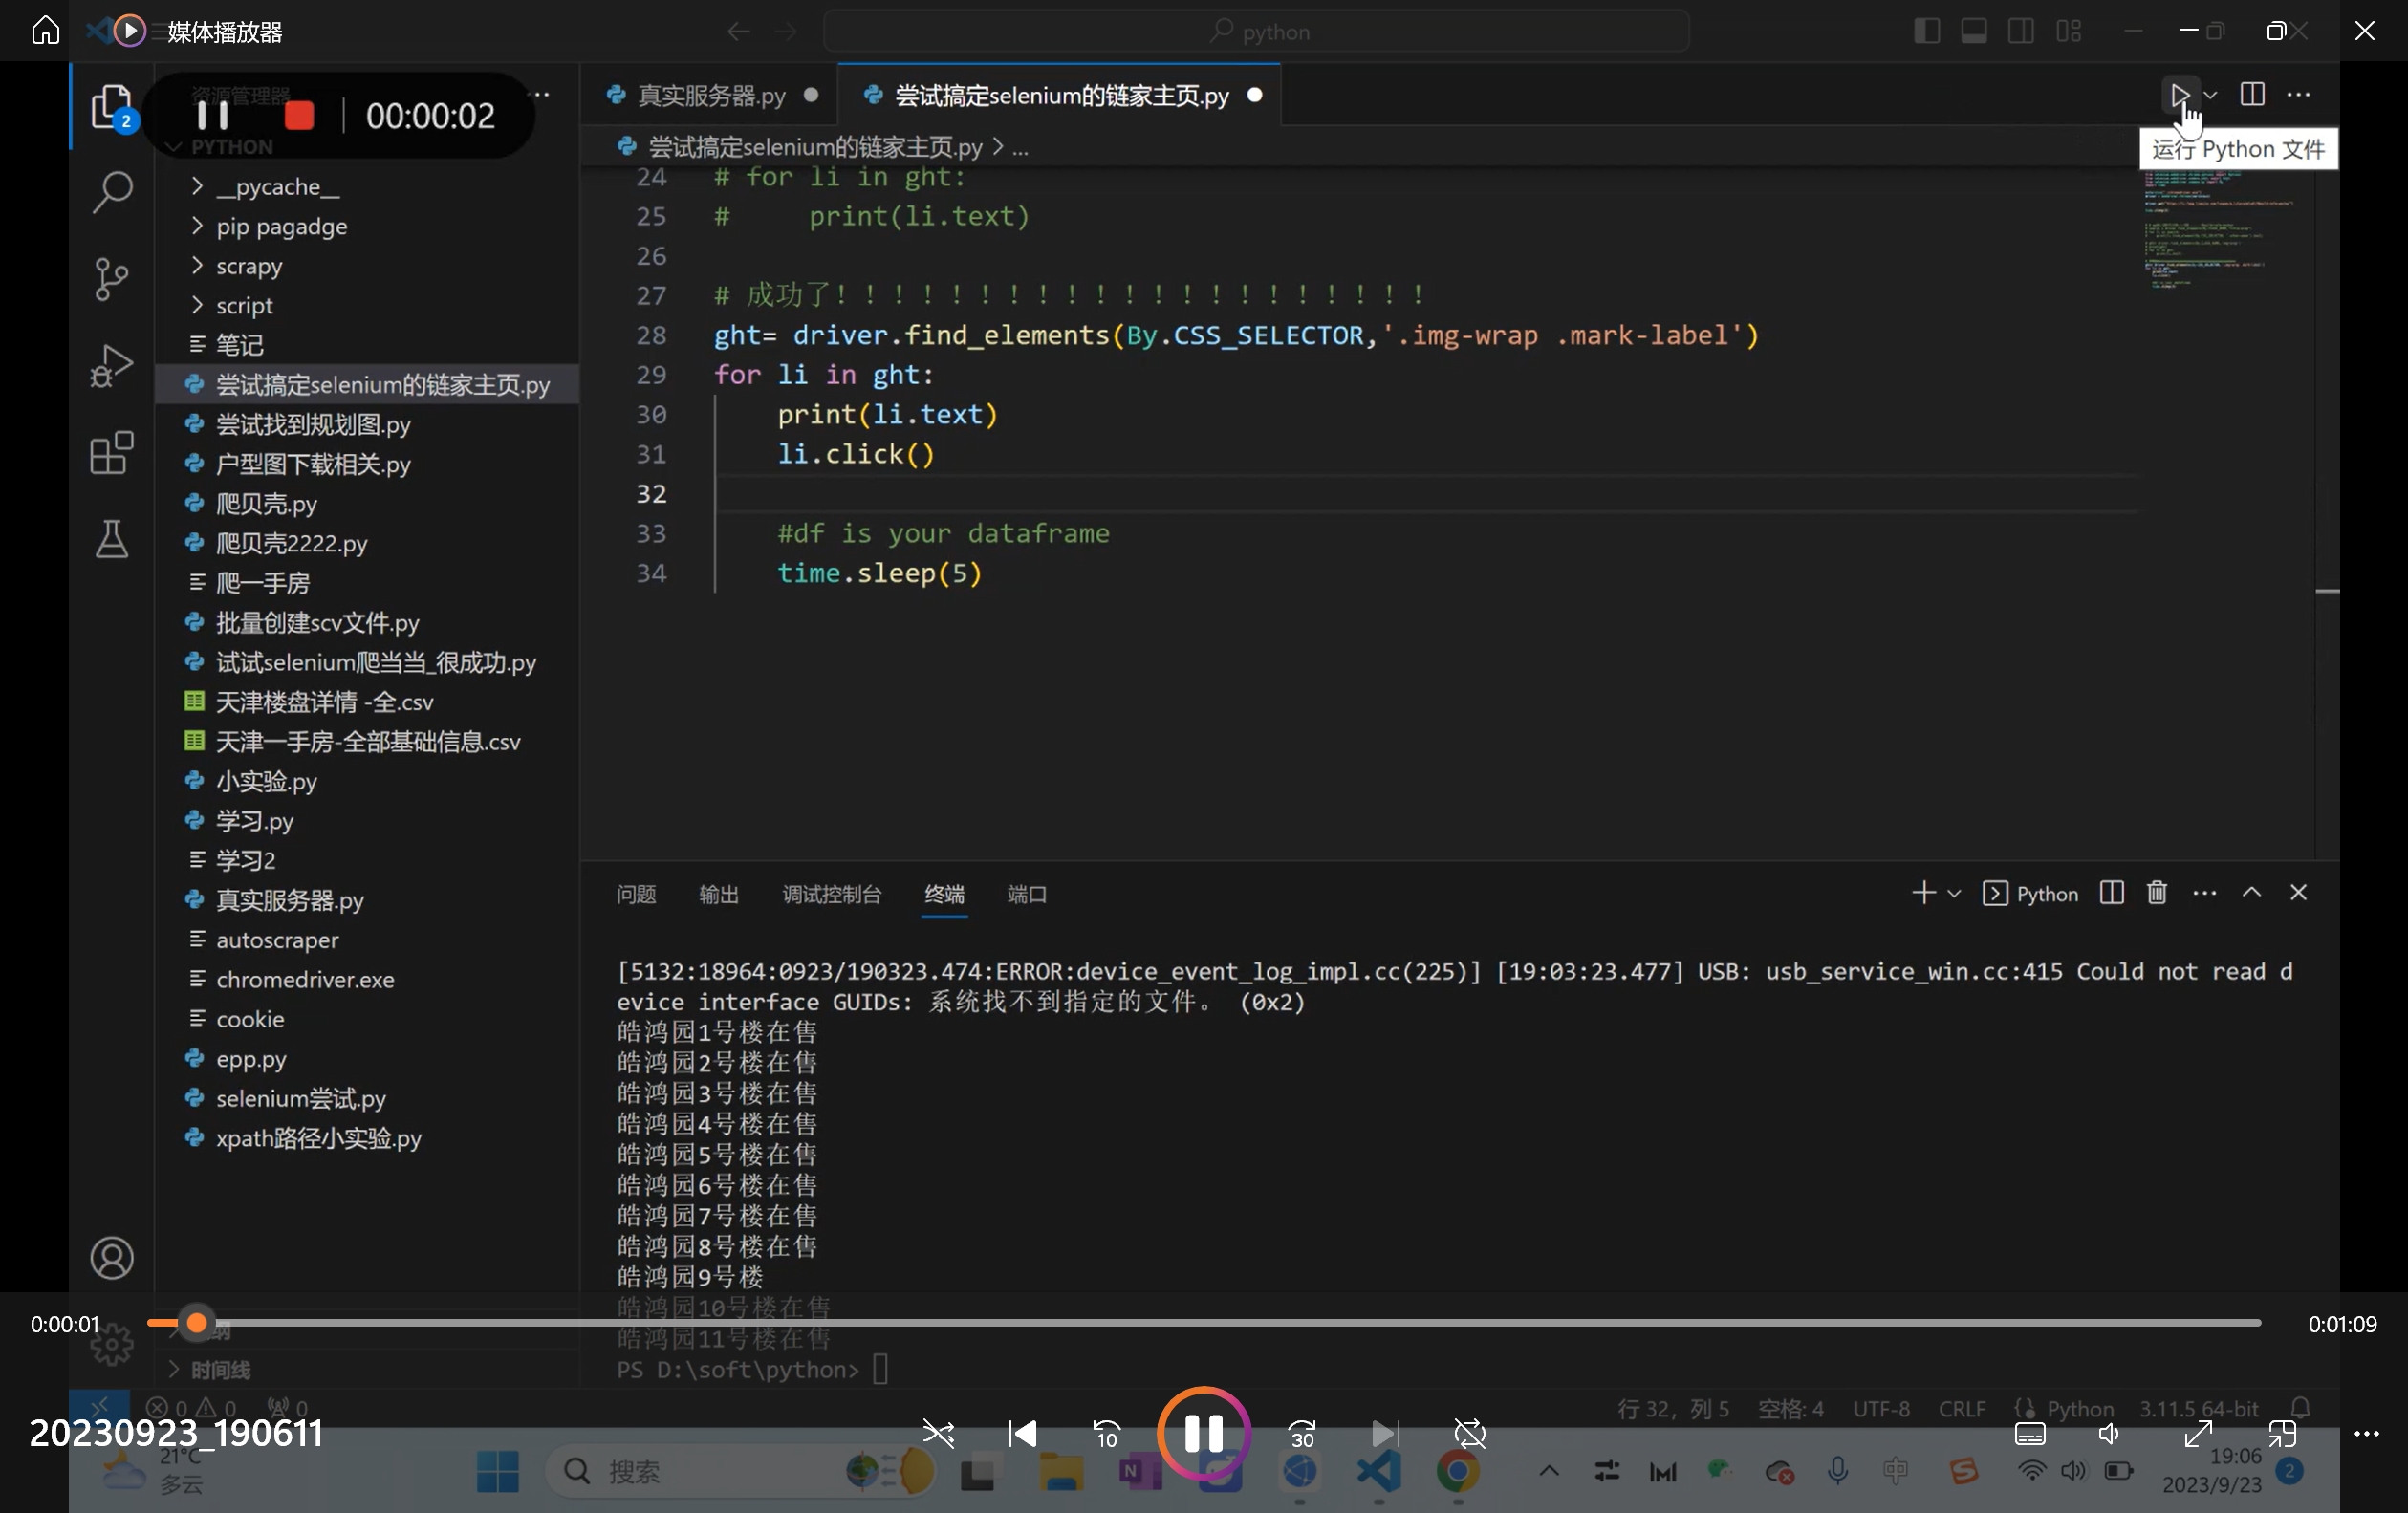This screenshot has height=1513, width=2408.
Task: Open the Testing flask view
Action: 111,539
